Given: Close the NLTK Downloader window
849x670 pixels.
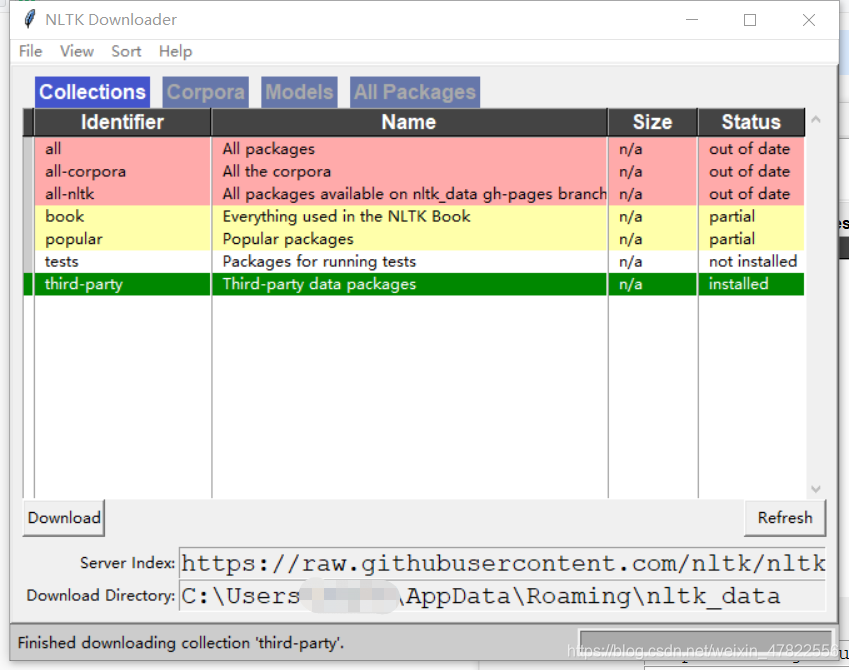Looking at the screenshot, I should [x=809, y=20].
